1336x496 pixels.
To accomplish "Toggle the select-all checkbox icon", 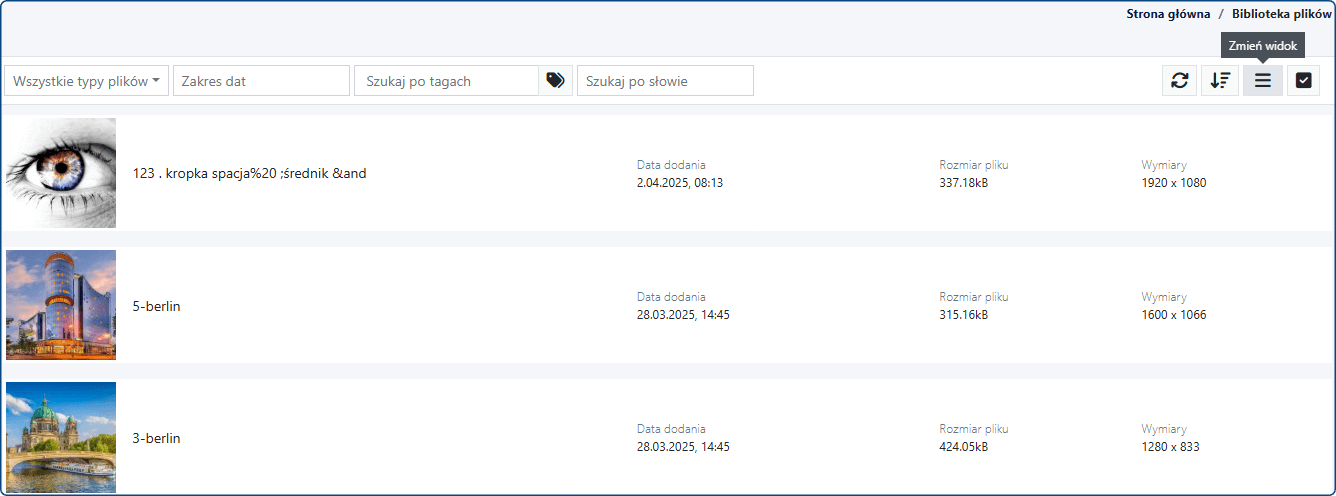I will 1303,81.
